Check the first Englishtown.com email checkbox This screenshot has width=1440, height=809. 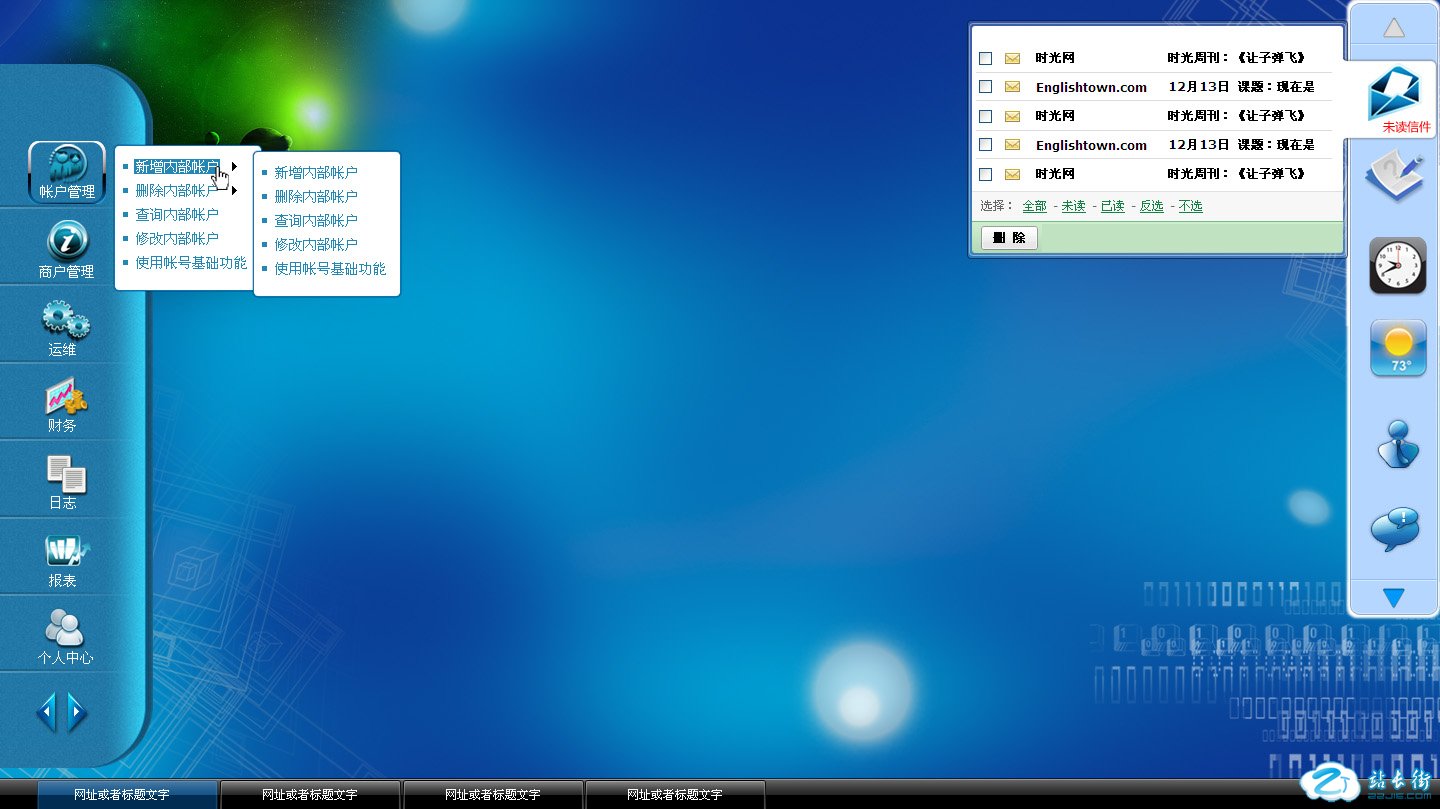(985, 88)
